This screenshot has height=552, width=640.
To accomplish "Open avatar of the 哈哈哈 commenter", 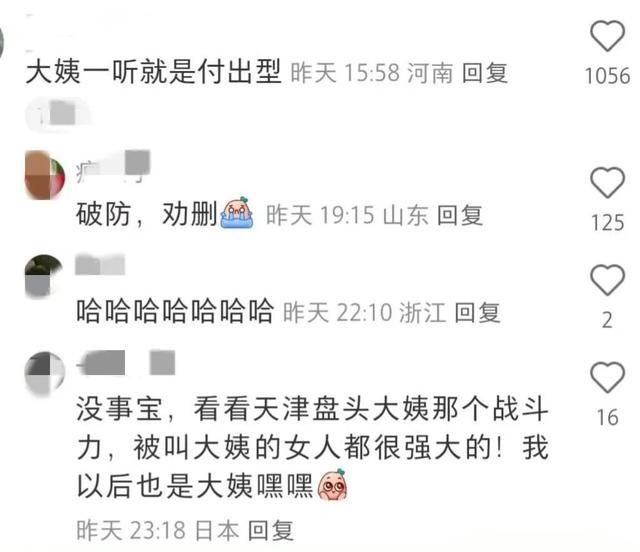I will [44, 276].
